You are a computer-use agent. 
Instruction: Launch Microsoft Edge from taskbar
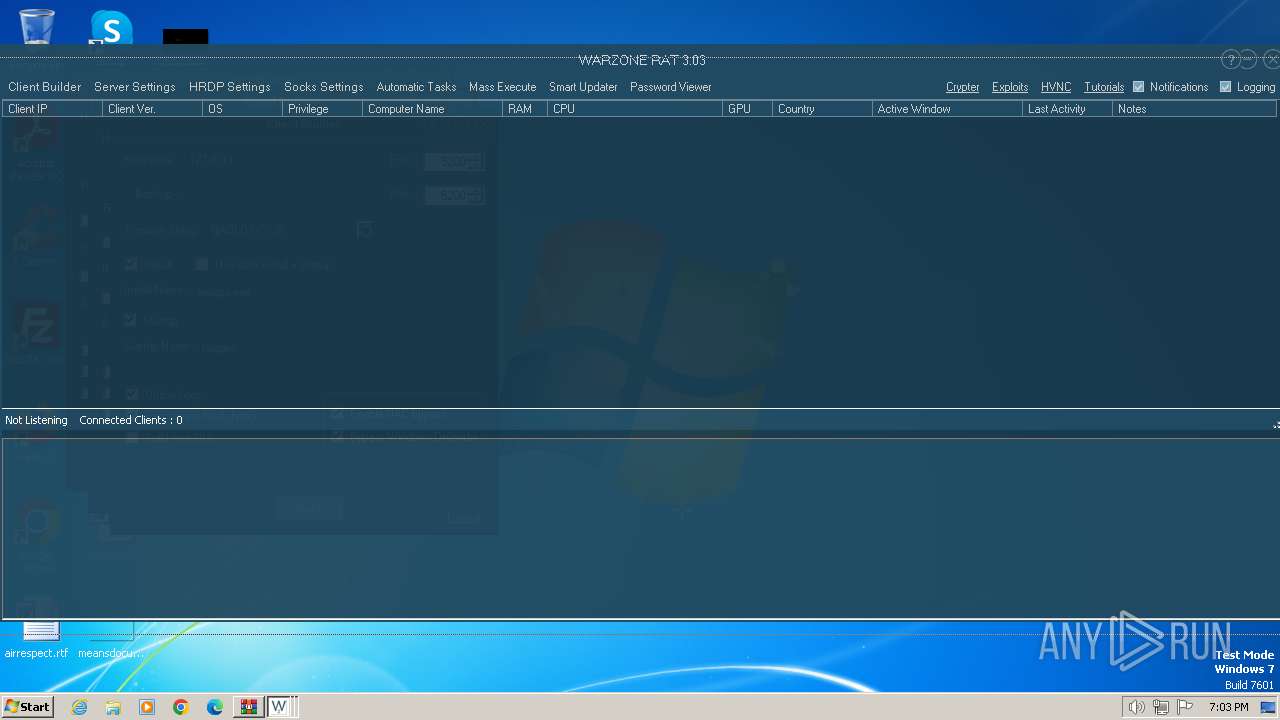coord(215,707)
